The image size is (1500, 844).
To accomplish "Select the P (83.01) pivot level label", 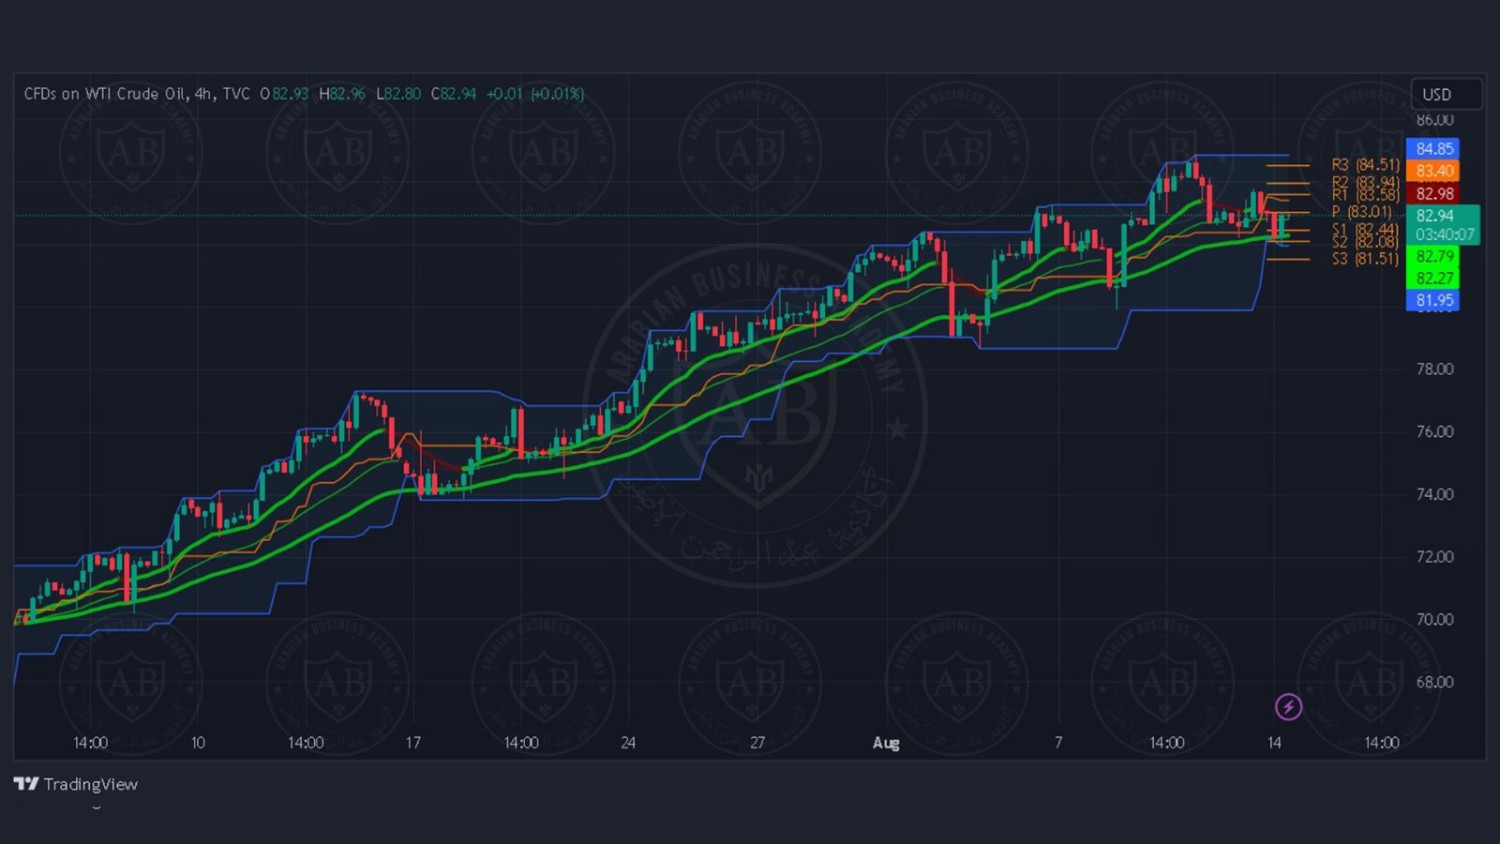I will coord(1361,211).
